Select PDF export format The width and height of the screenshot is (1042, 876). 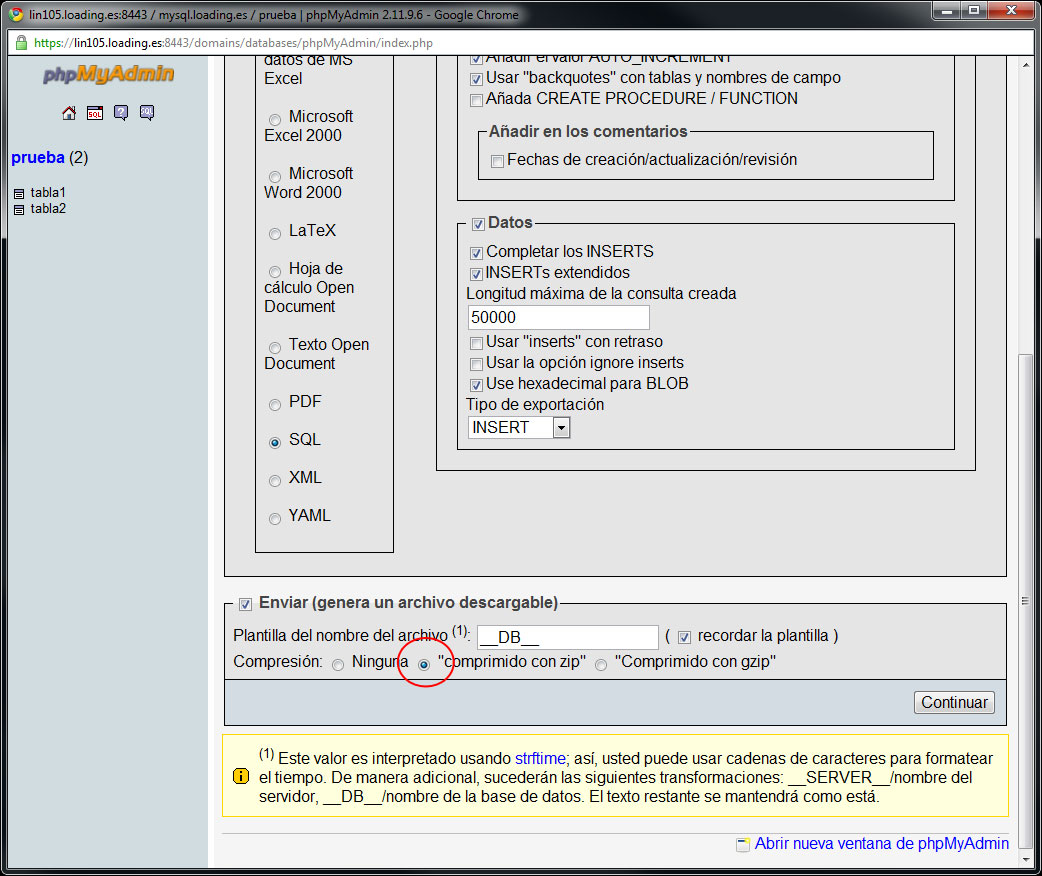[274, 405]
